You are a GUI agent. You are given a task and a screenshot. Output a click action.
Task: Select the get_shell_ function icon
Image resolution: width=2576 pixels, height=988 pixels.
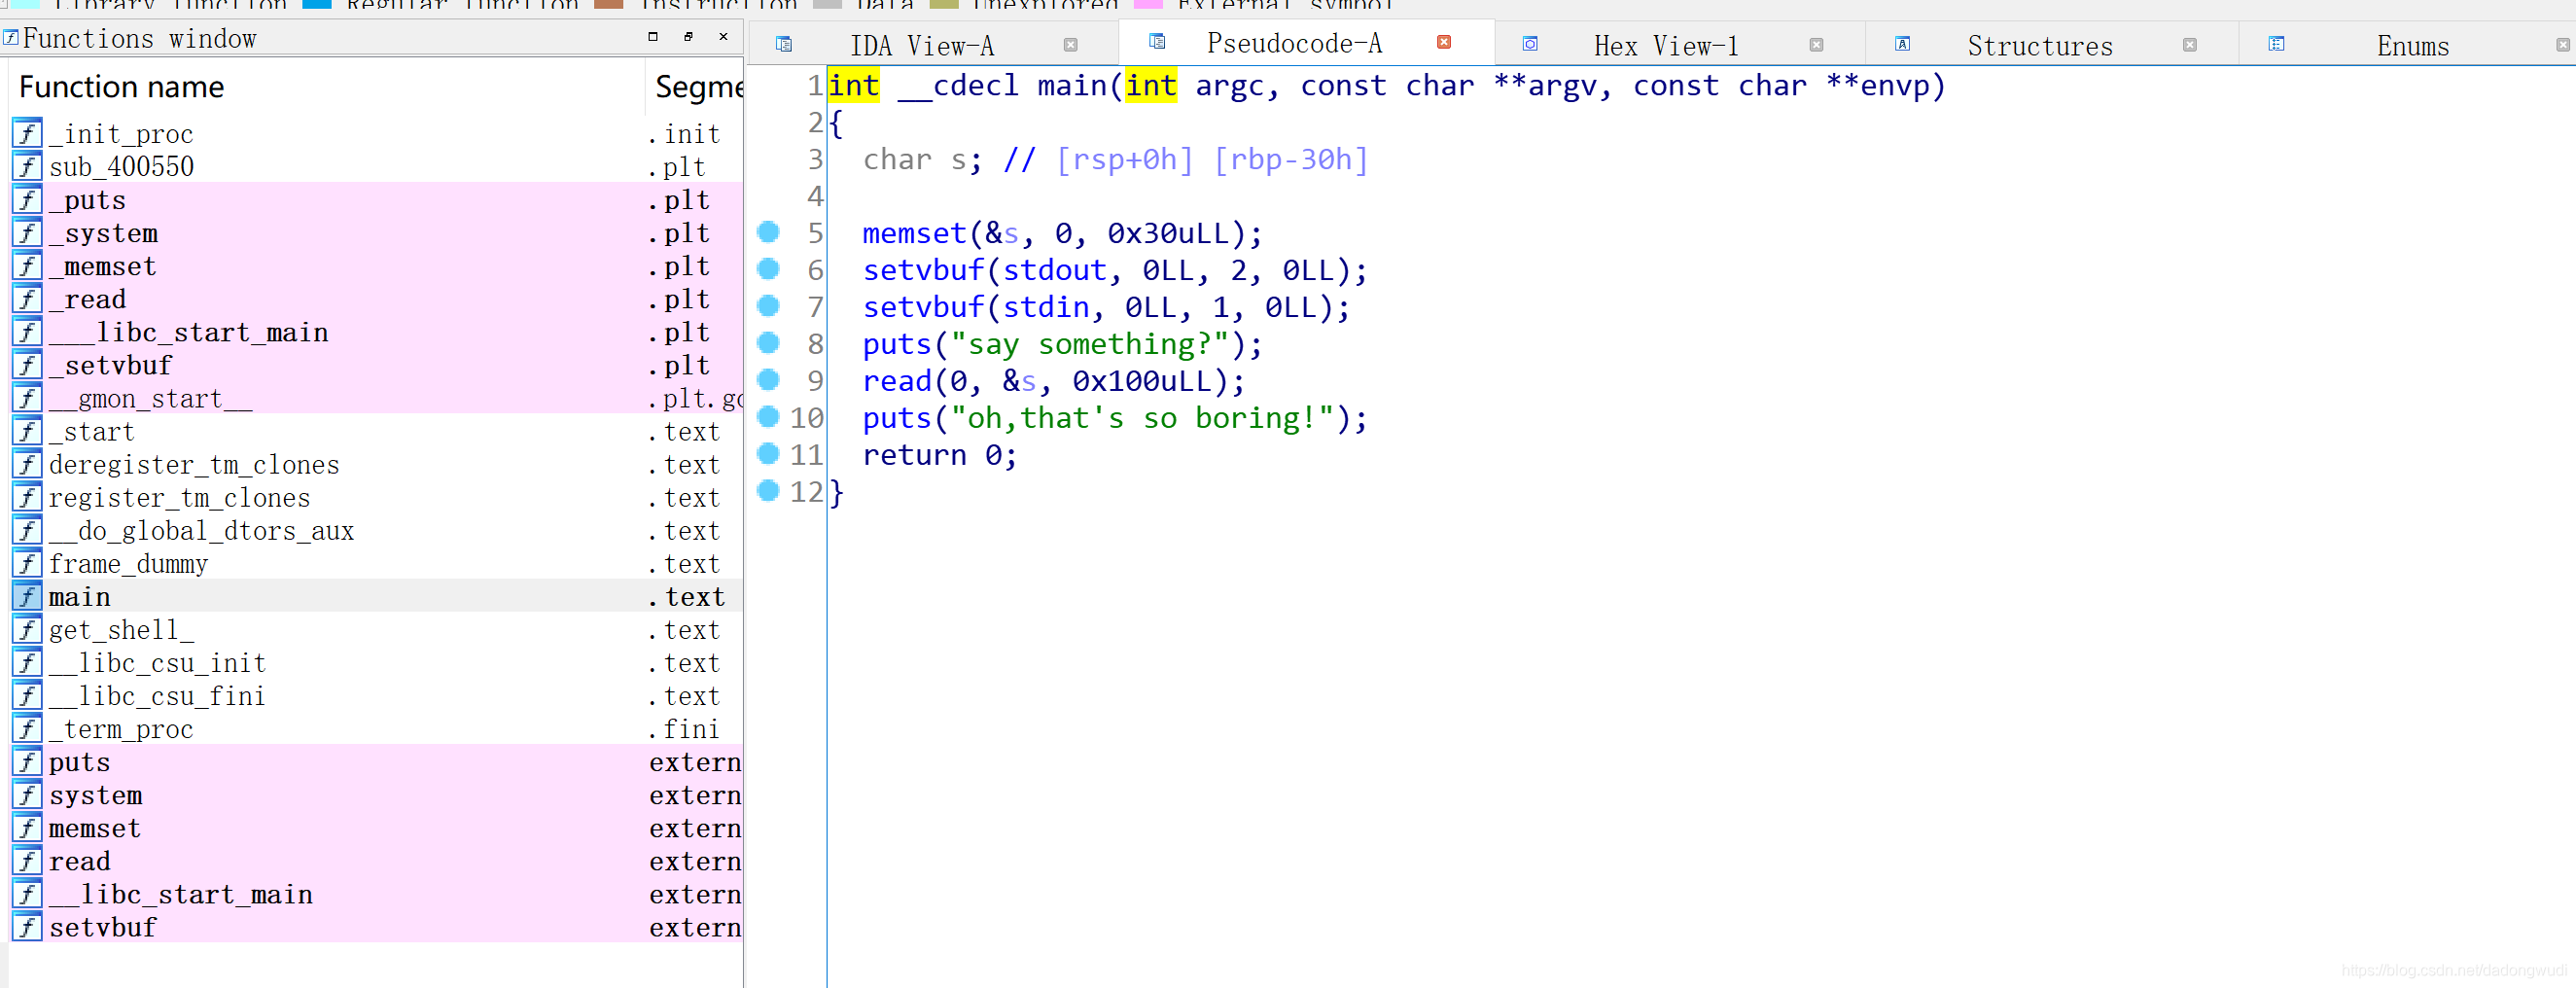(x=27, y=628)
